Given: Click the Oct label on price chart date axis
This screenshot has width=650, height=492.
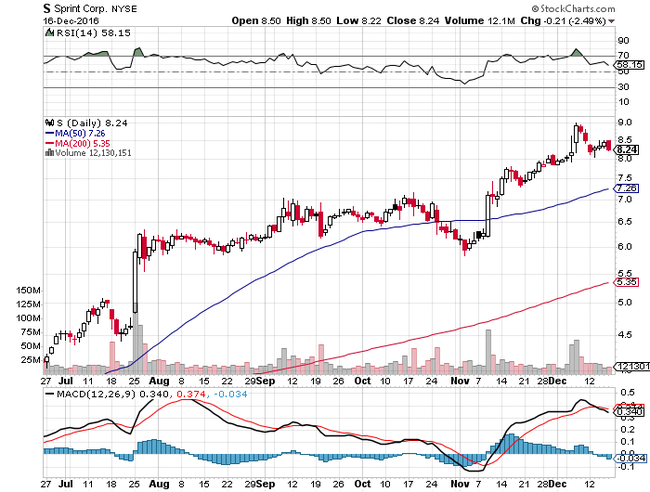Looking at the screenshot, I should (x=363, y=381).
